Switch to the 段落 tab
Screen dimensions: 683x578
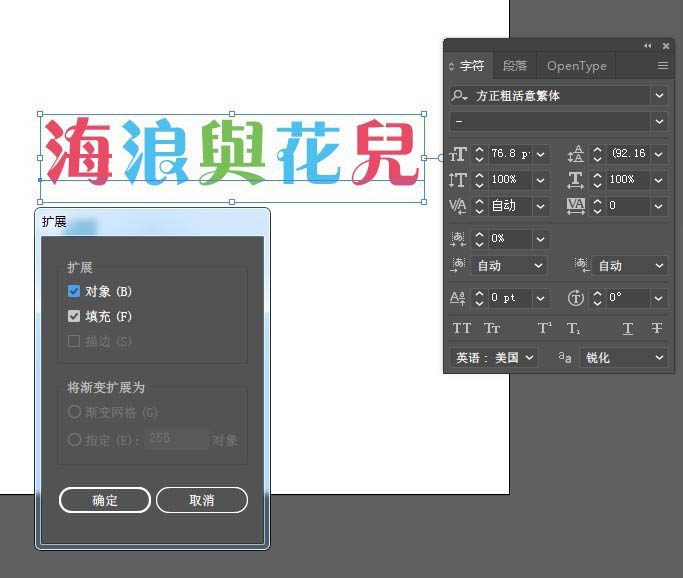tap(514, 66)
